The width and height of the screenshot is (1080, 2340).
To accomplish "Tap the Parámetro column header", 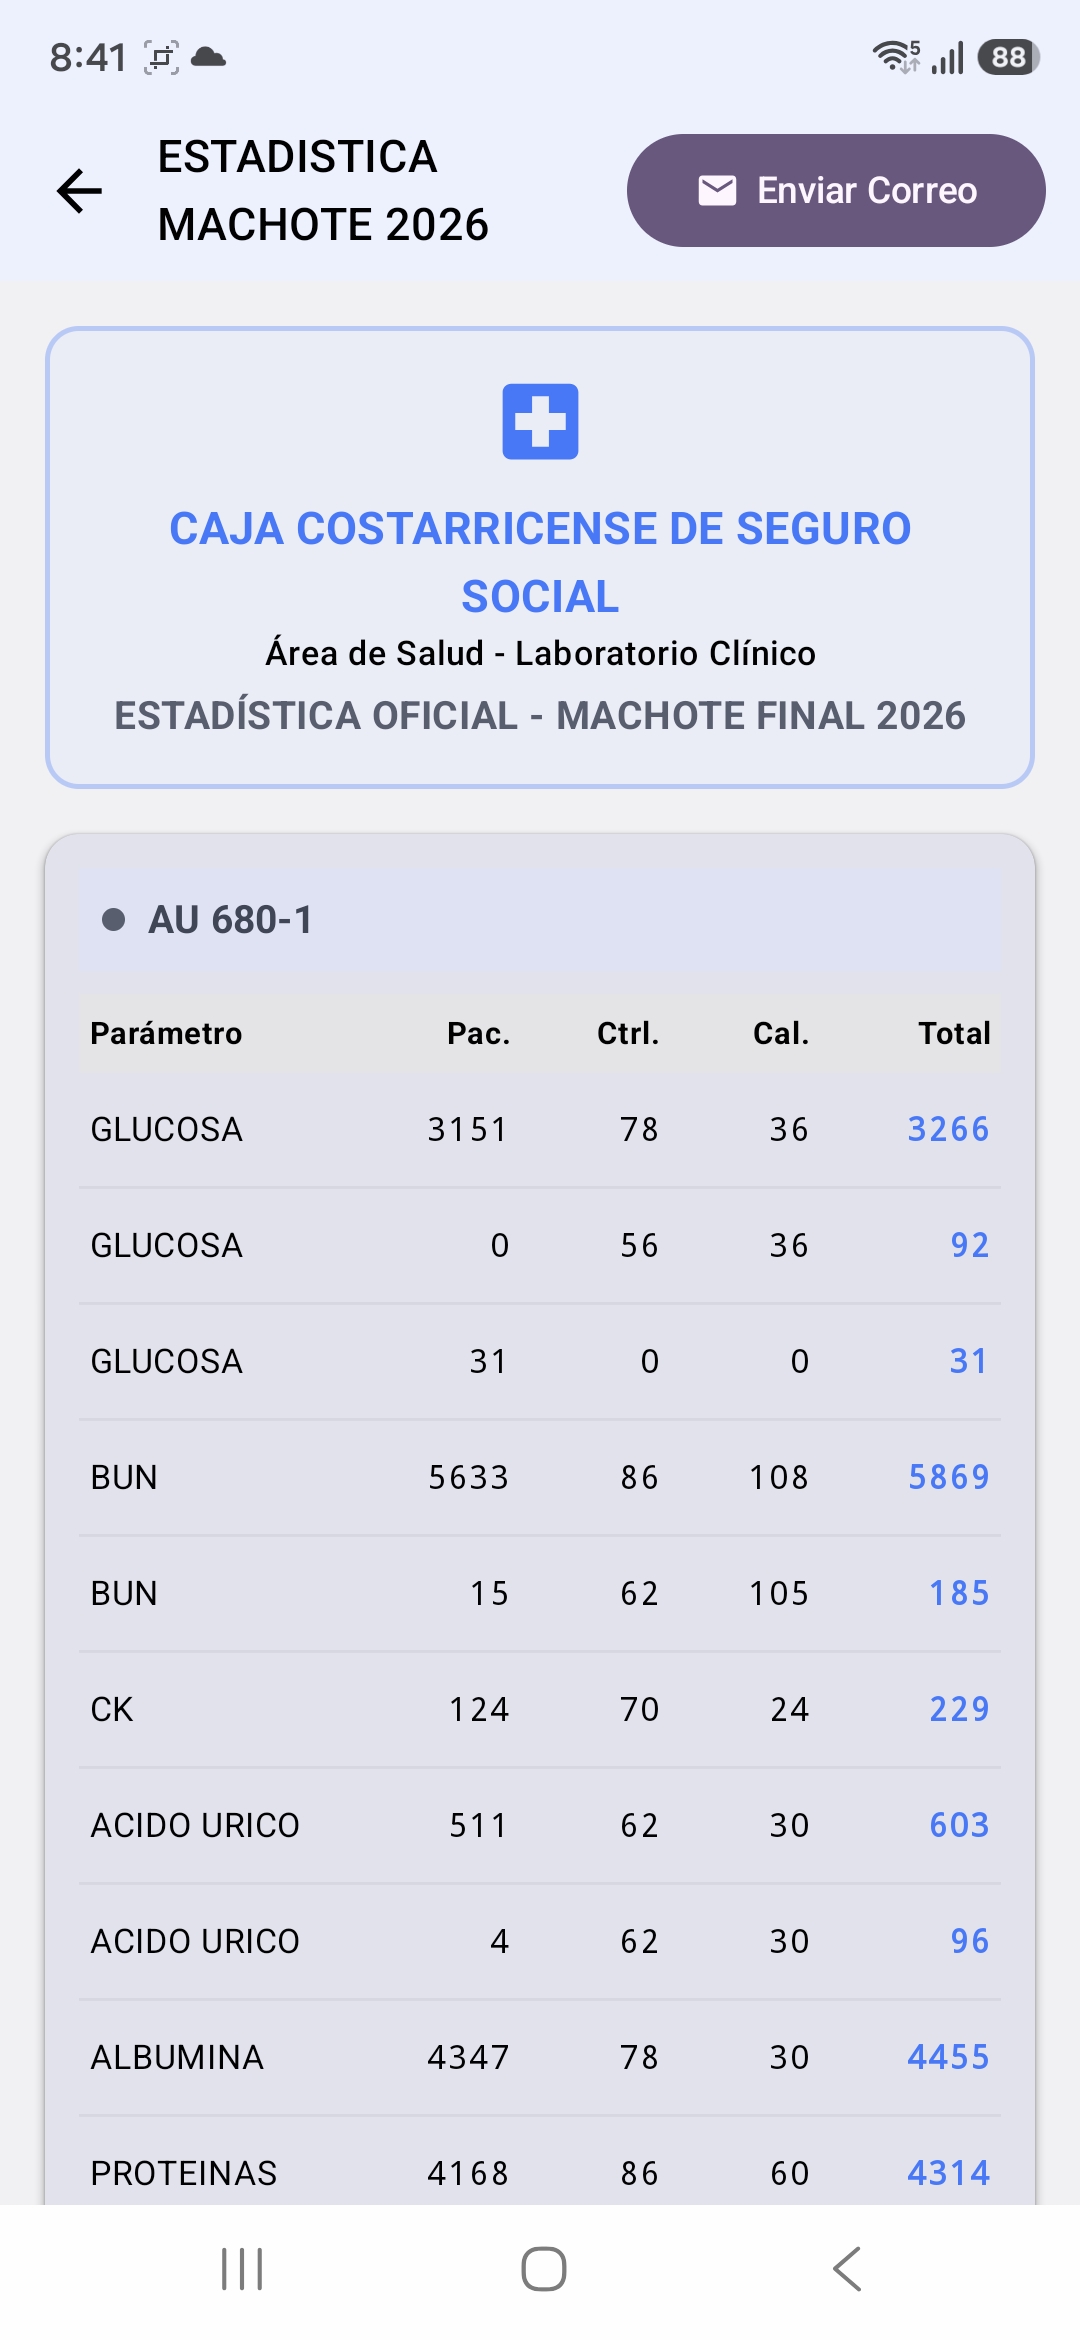I will 166,1033.
